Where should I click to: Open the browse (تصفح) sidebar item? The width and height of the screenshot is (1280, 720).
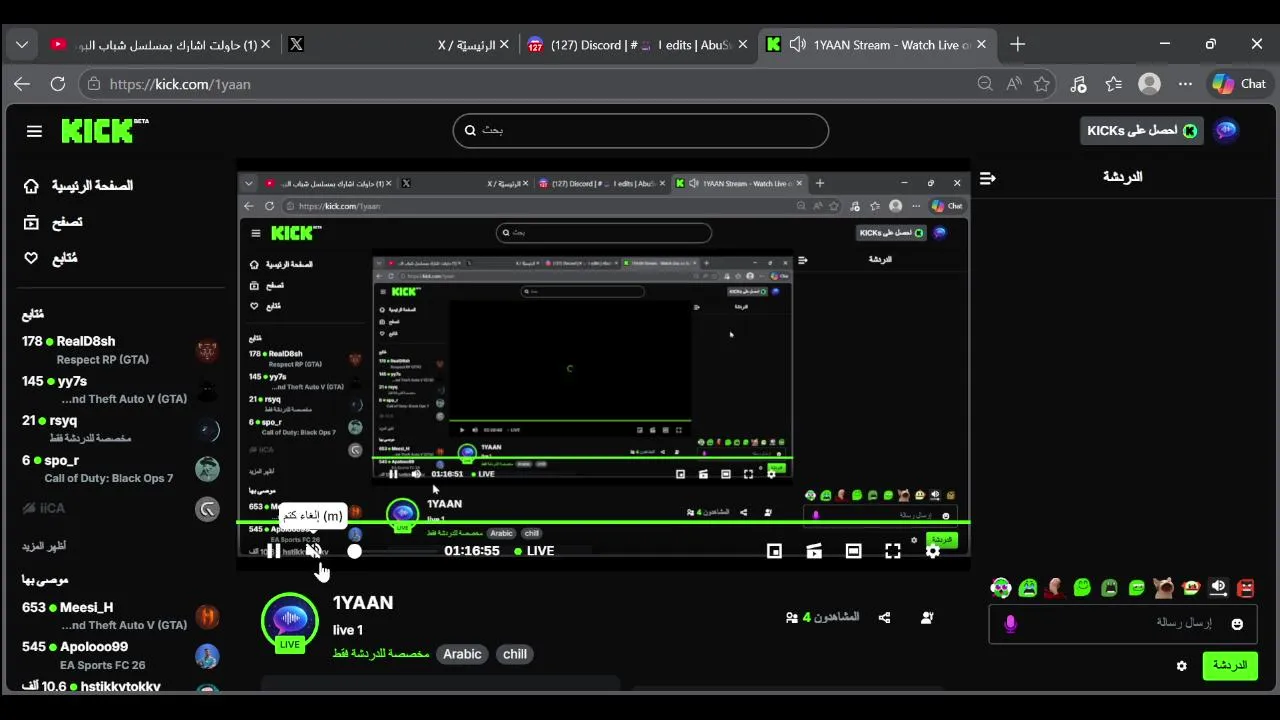[x=53, y=222]
